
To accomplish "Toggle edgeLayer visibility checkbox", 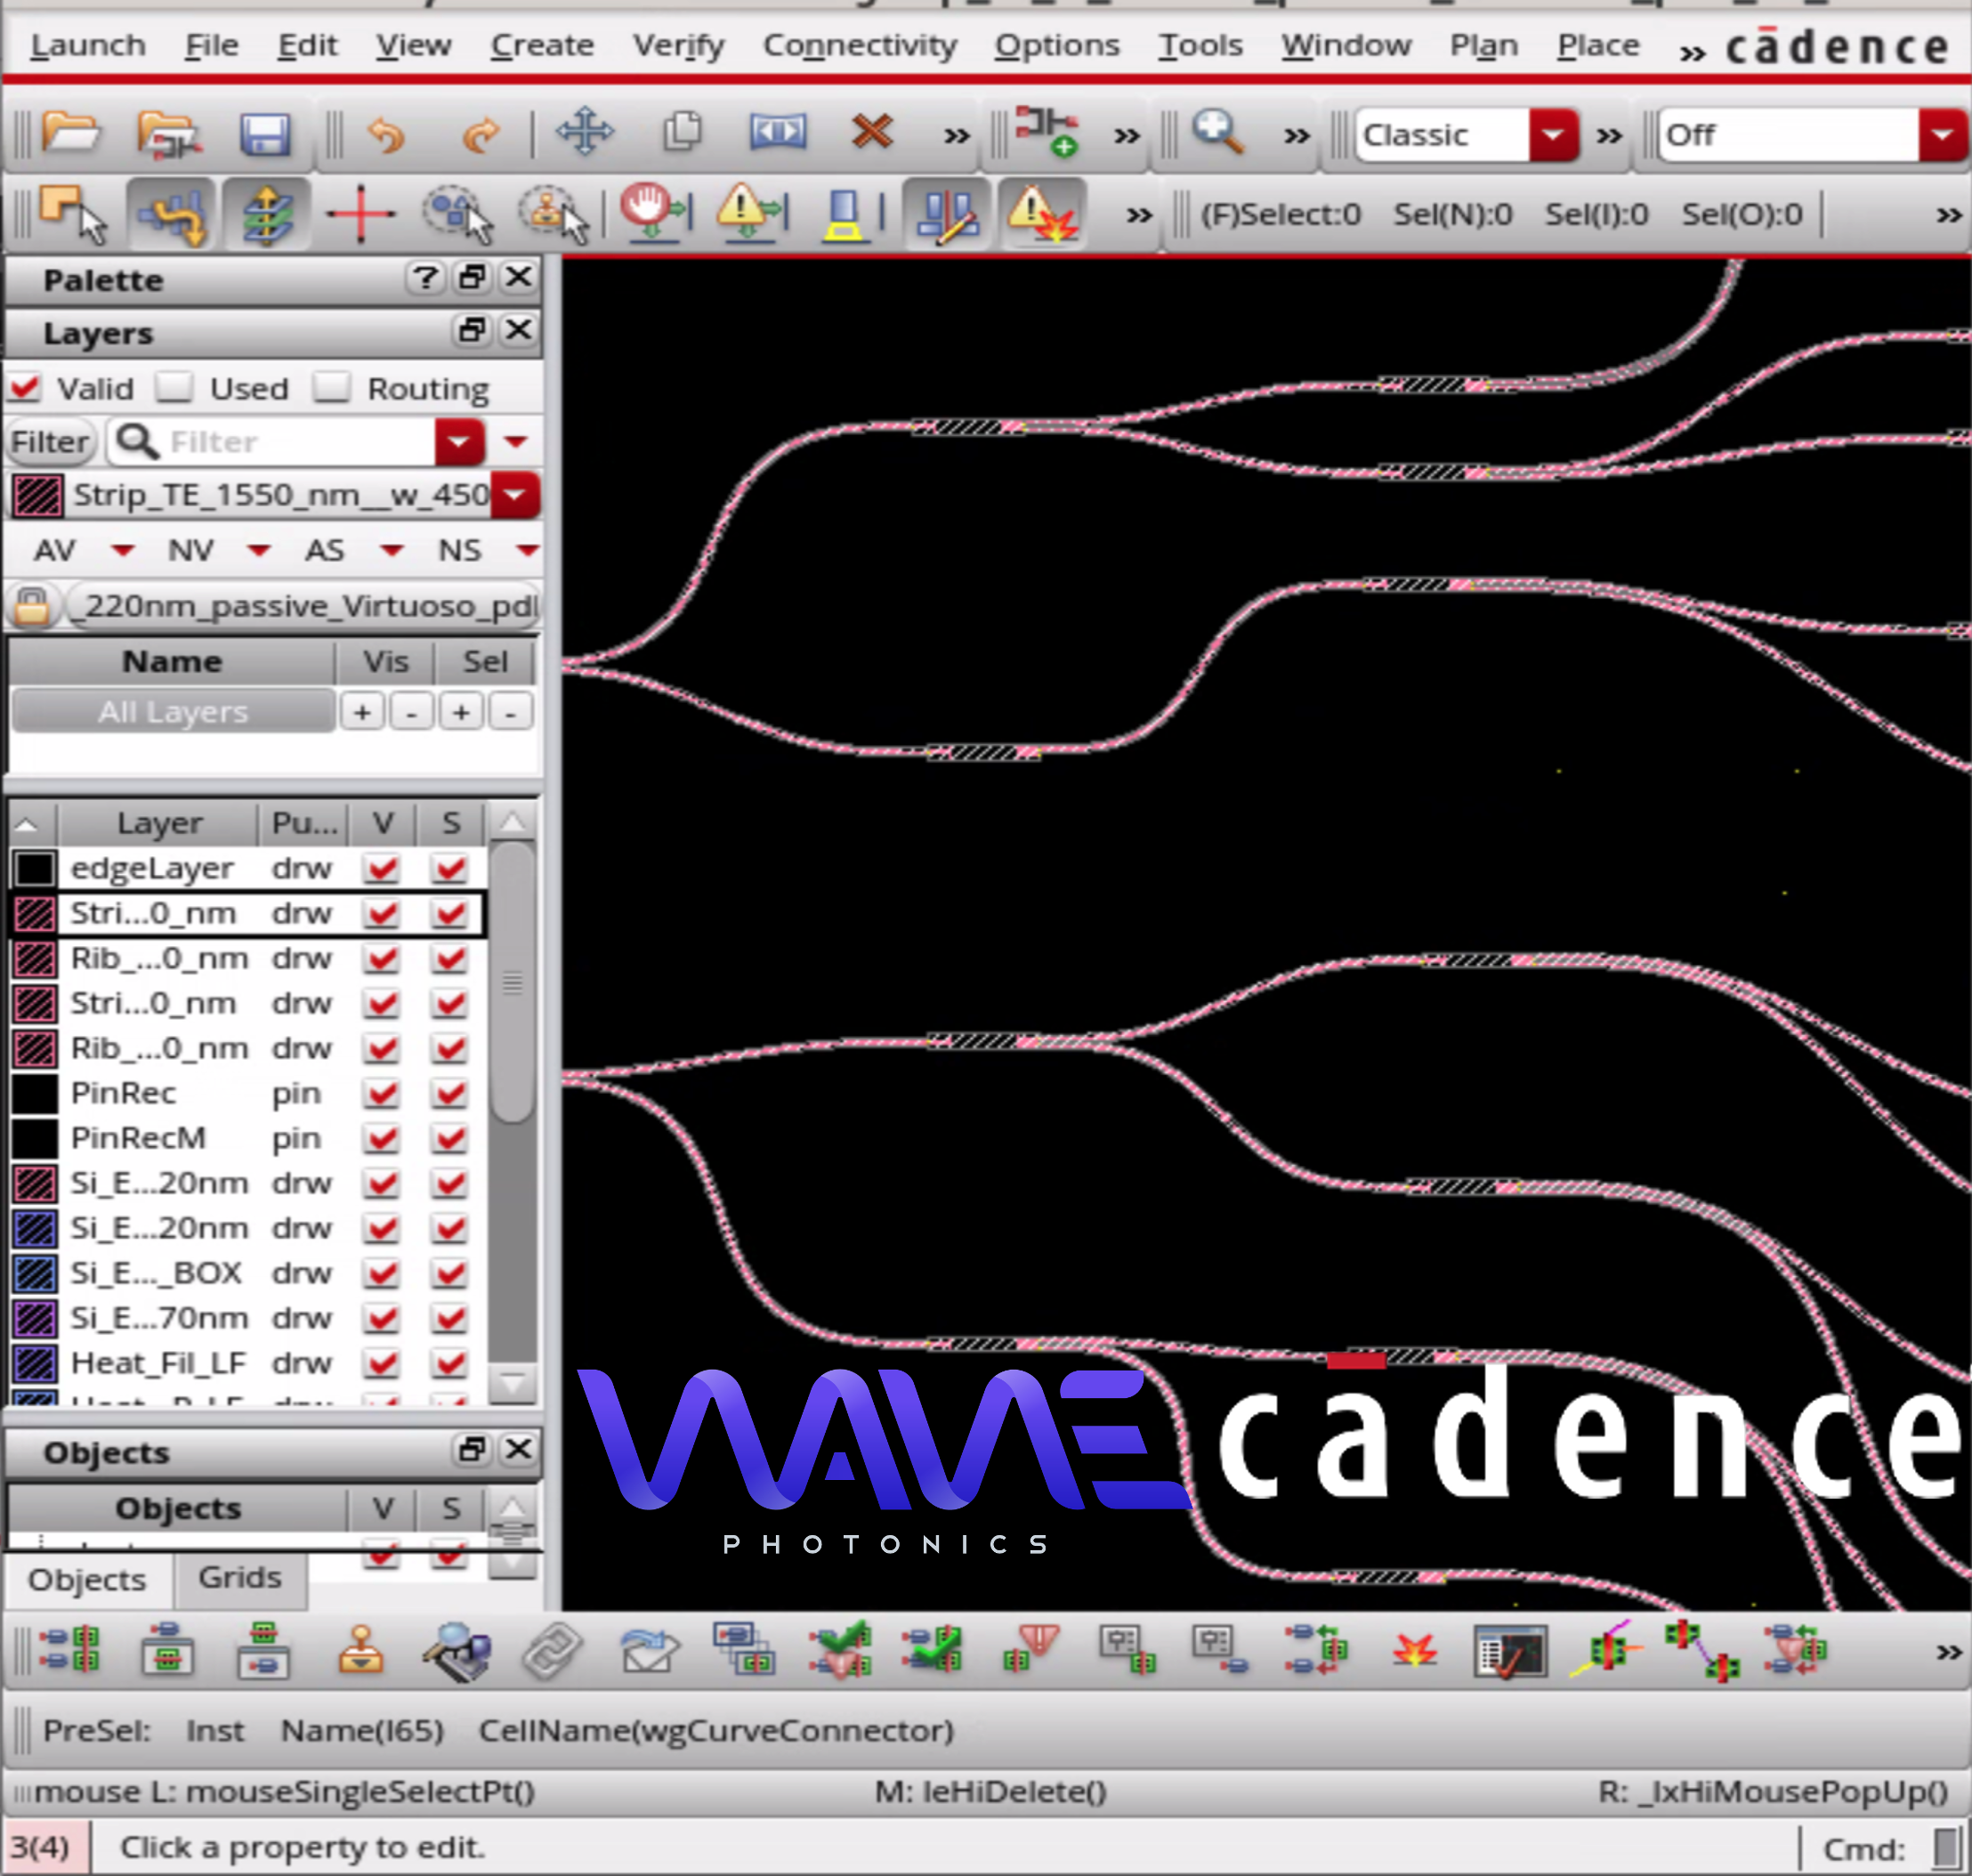I will [x=382, y=868].
